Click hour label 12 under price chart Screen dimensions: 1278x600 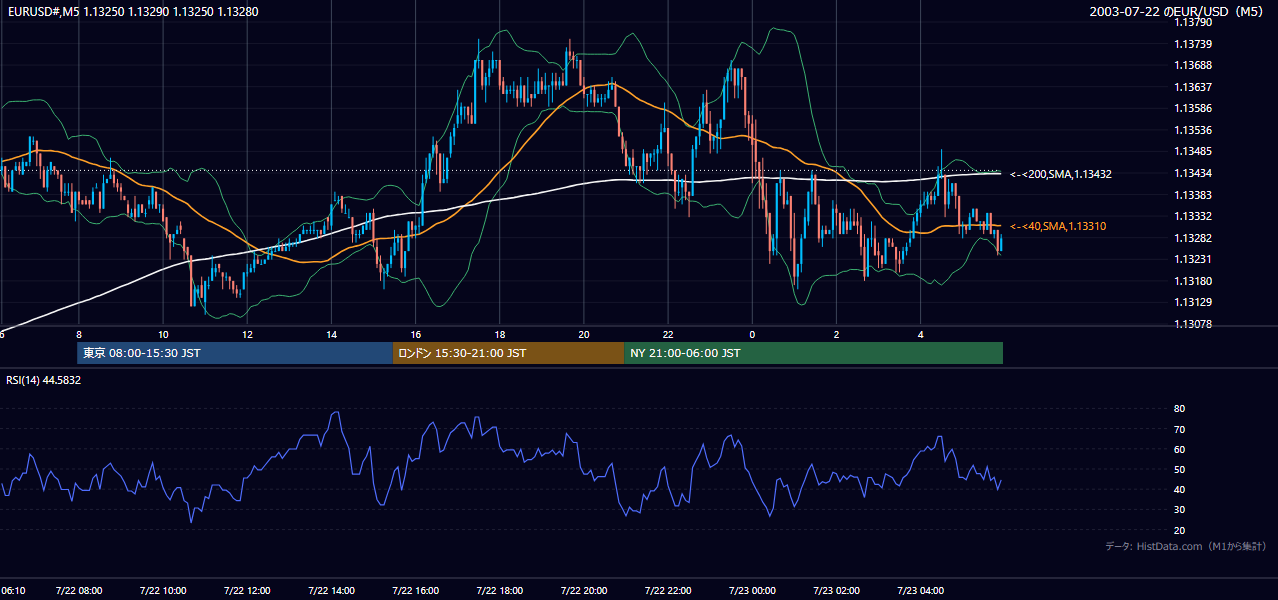coord(247,334)
